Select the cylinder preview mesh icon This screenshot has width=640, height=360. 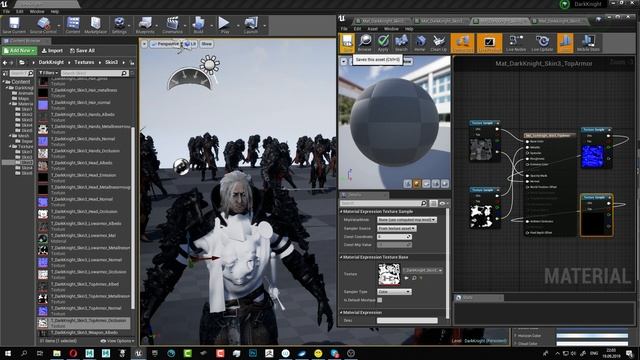coord(407,184)
